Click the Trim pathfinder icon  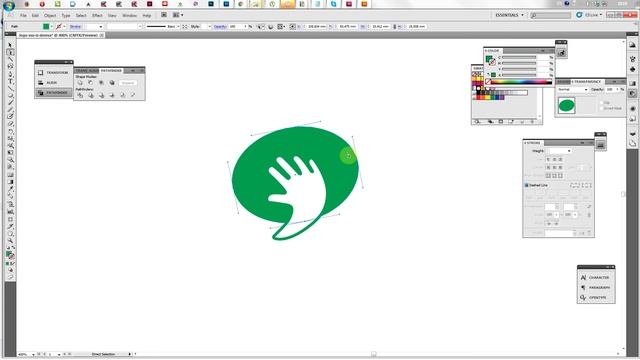[91, 95]
